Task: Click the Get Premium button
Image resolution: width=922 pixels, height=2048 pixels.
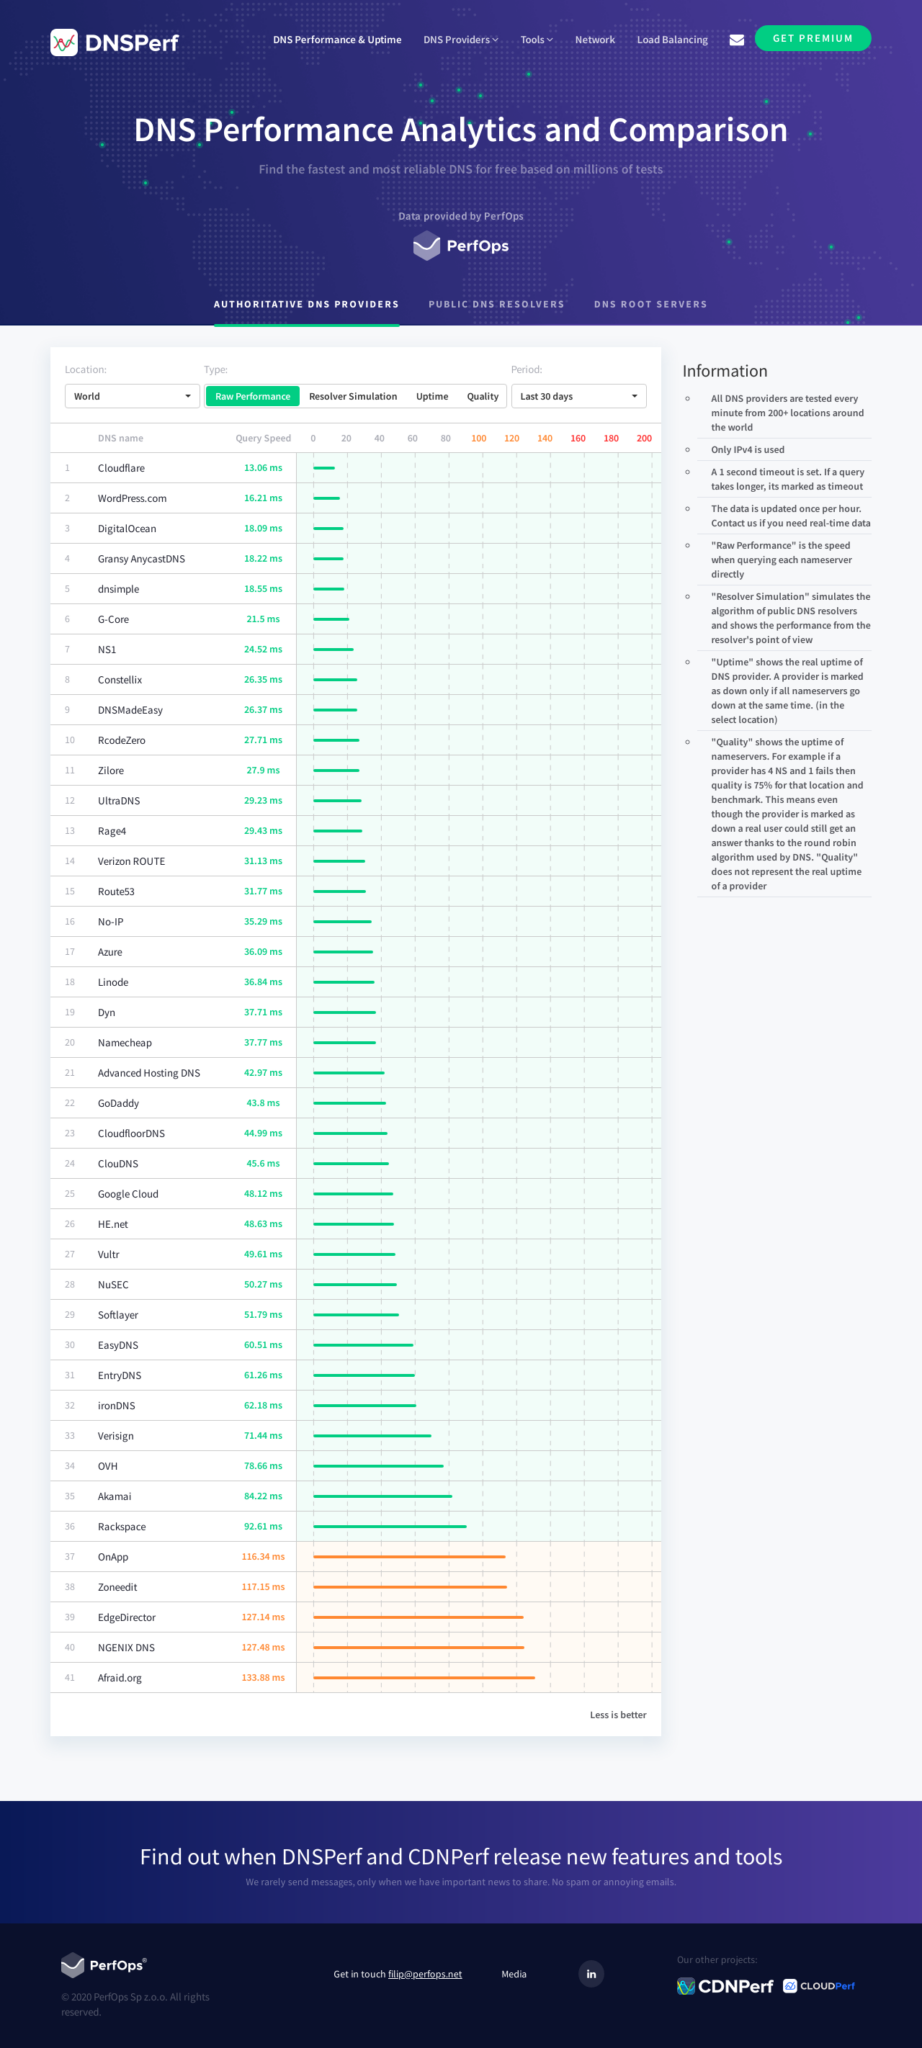Action: (x=812, y=39)
